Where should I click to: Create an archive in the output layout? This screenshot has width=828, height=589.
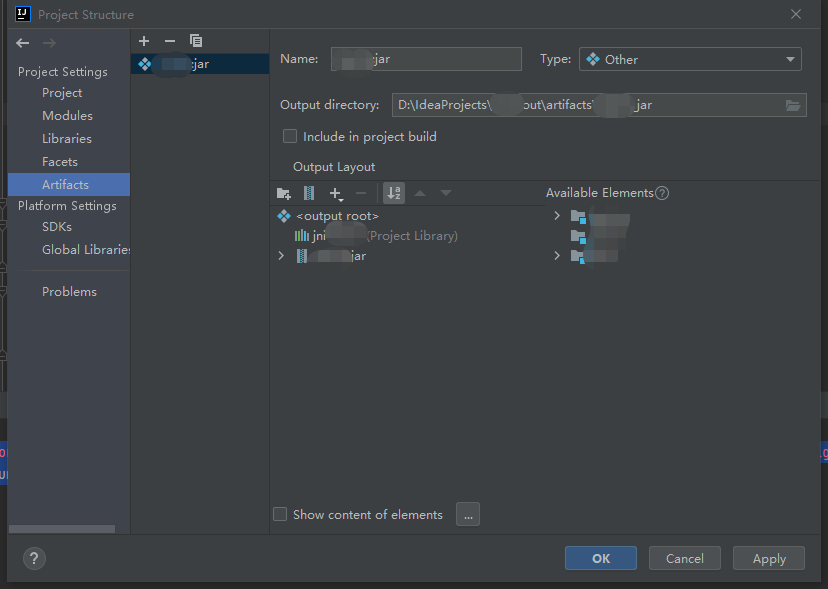point(309,193)
